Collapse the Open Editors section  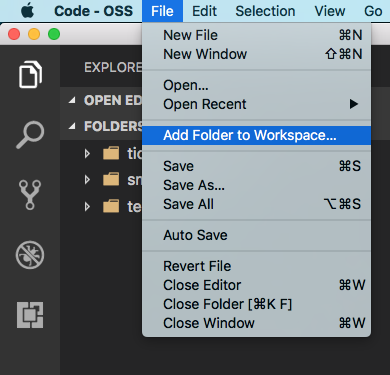tap(72, 100)
